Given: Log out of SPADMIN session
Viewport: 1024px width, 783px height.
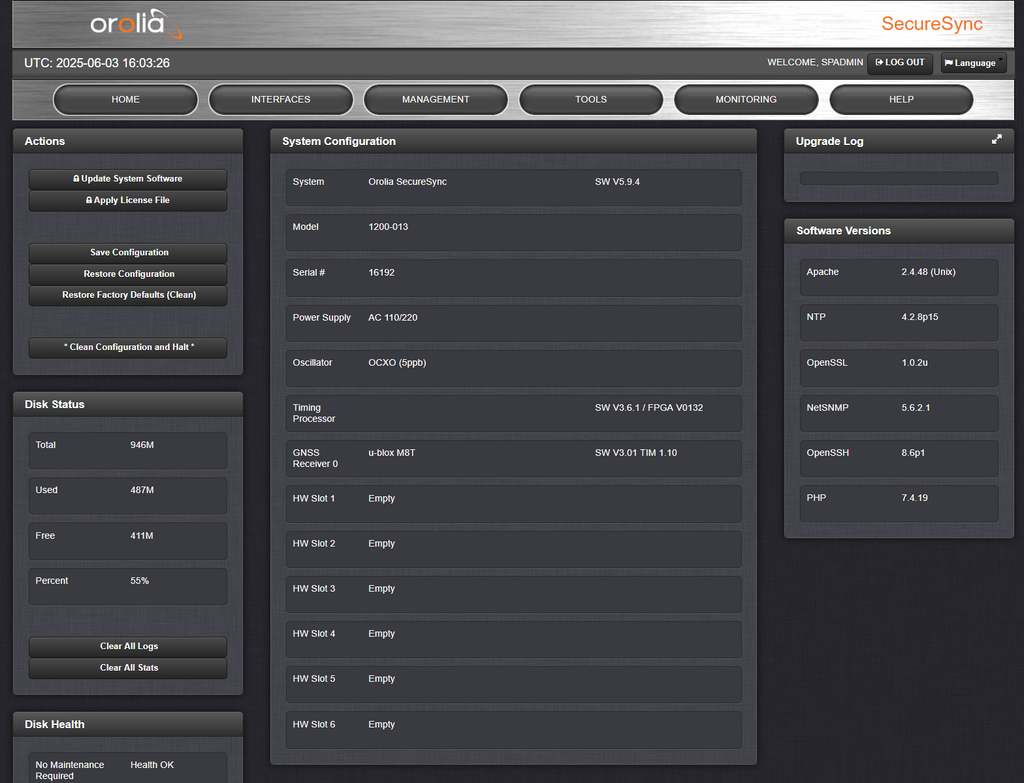Looking at the screenshot, I should click(x=899, y=63).
